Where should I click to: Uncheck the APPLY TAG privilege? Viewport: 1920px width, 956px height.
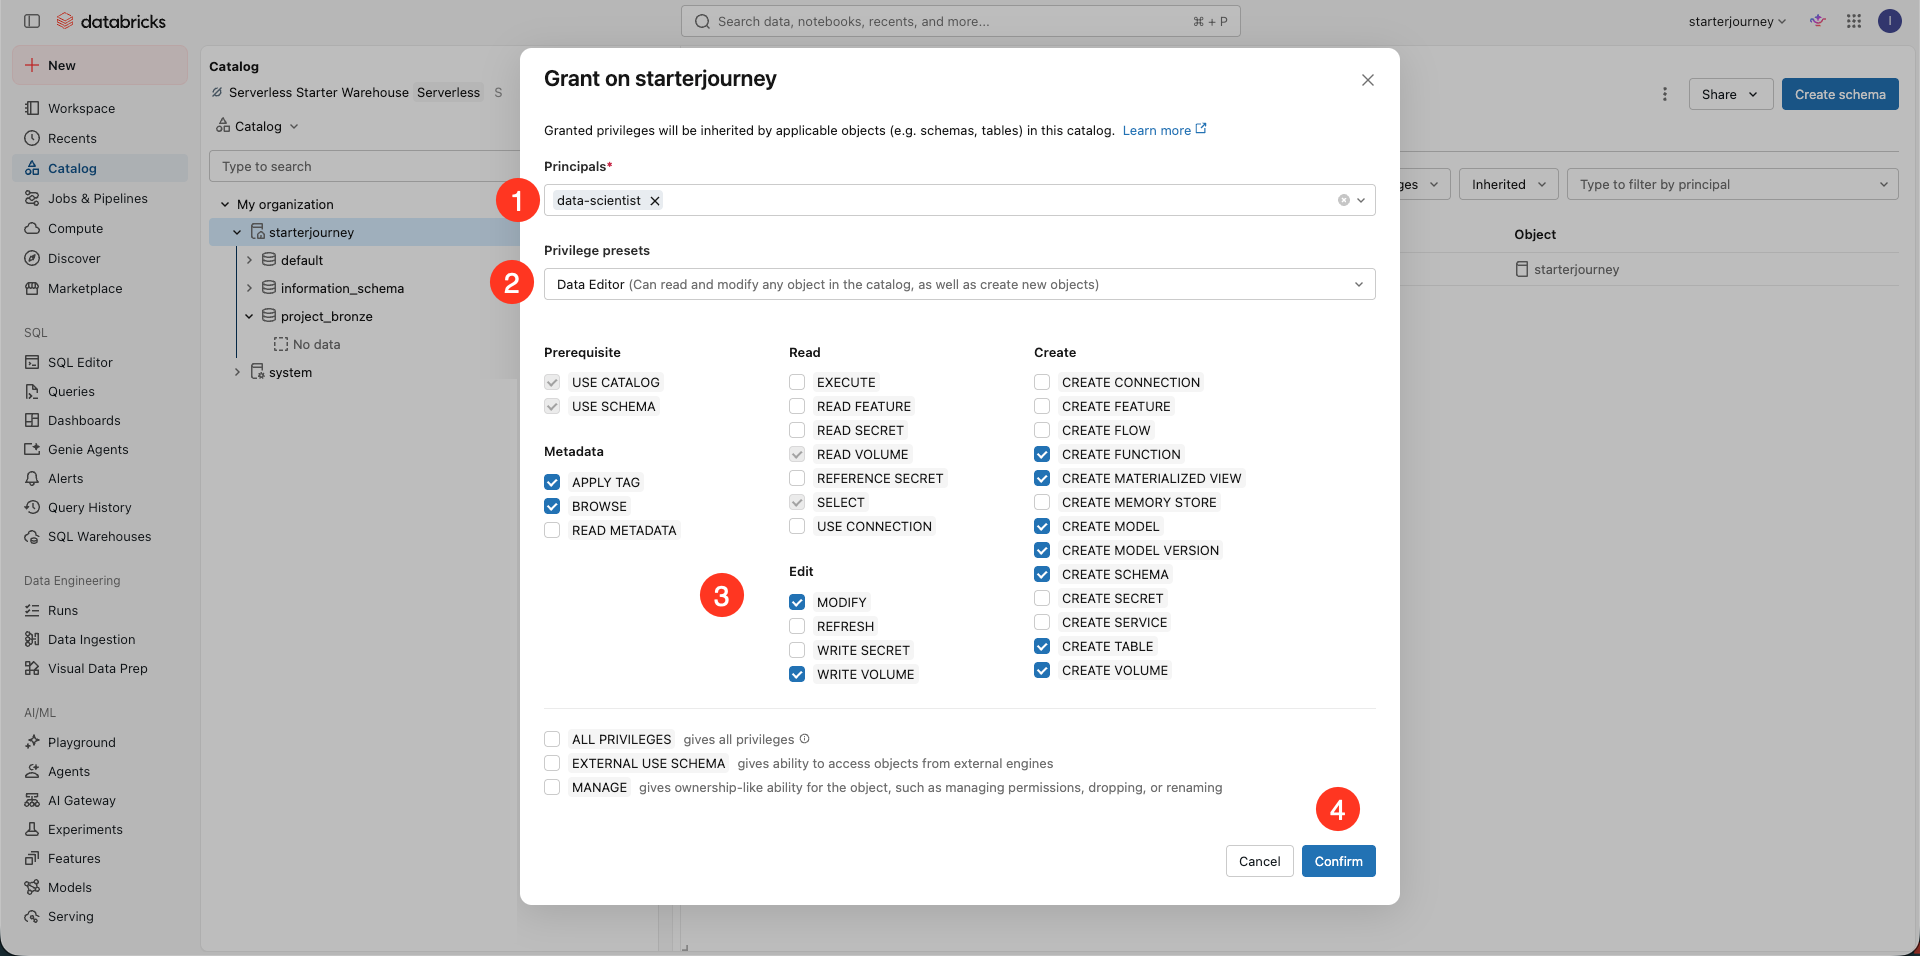coord(552,482)
